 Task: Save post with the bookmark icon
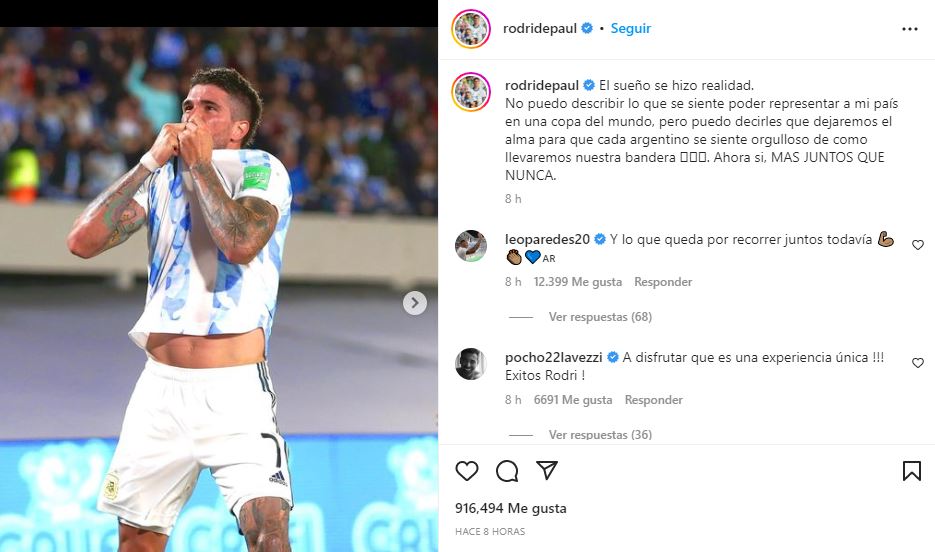point(912,471)
